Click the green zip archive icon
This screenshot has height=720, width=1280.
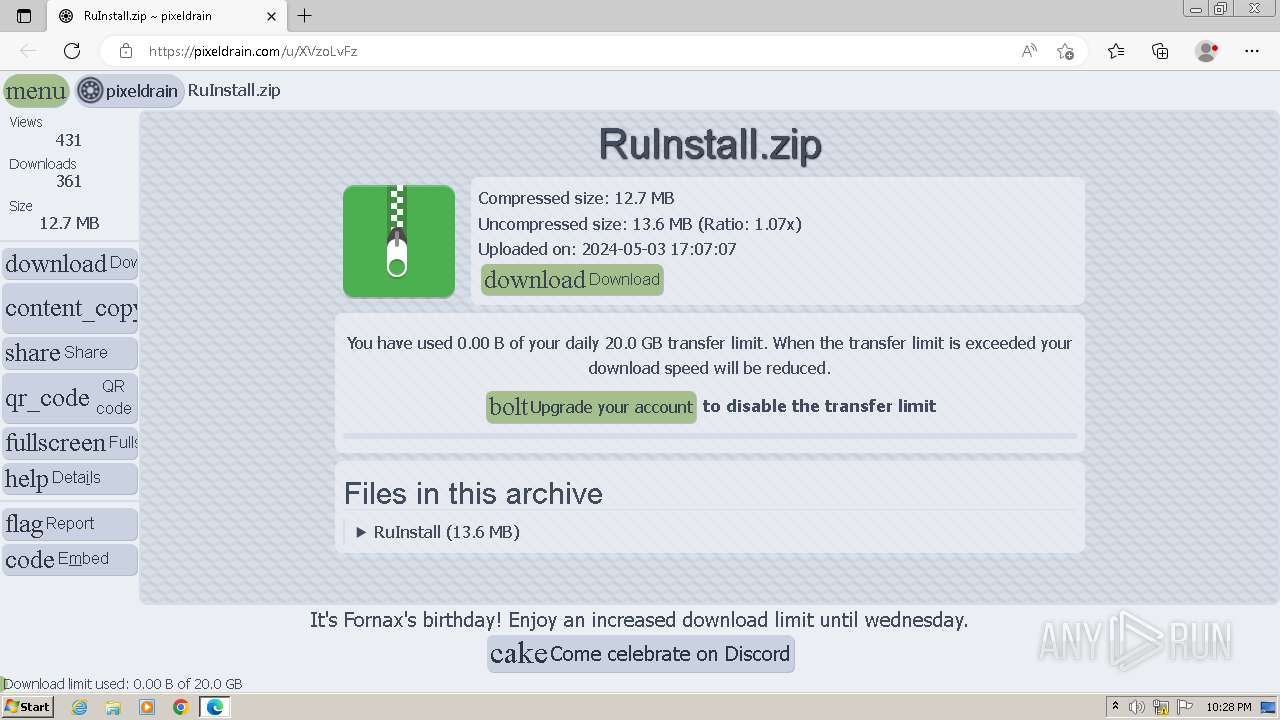pos(399,241)
